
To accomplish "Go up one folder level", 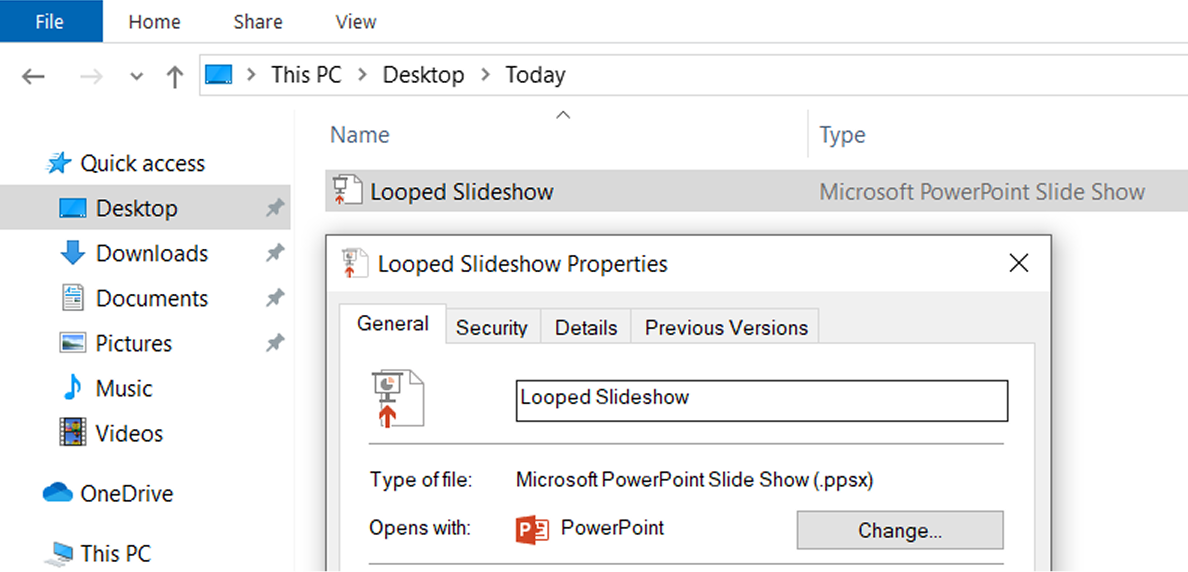I will 175,76.
